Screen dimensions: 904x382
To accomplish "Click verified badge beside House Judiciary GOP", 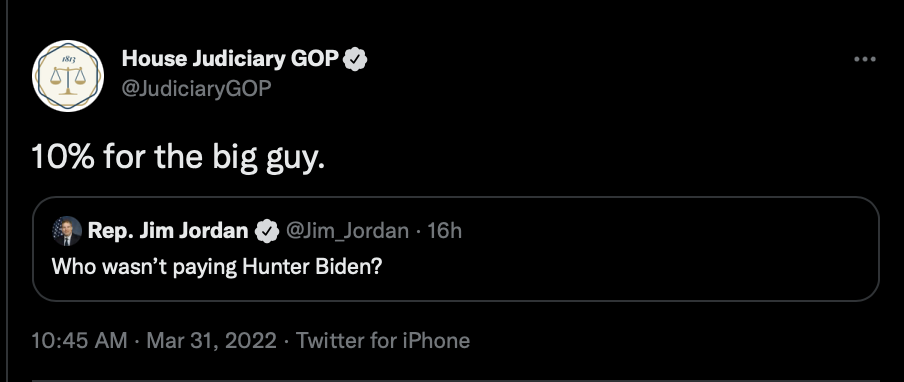I will pyautogui.click(x=355, y=59).
